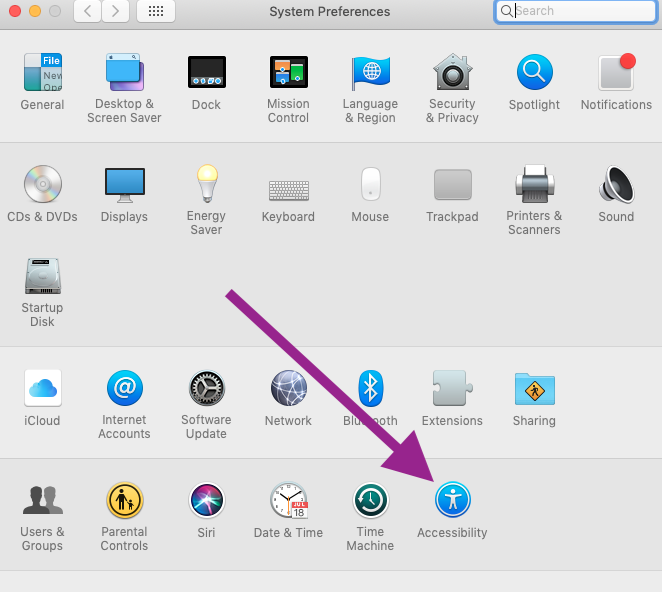Click the Back navigation arrow
Viewport: 662px width, 592px height.
click(87, 11)
